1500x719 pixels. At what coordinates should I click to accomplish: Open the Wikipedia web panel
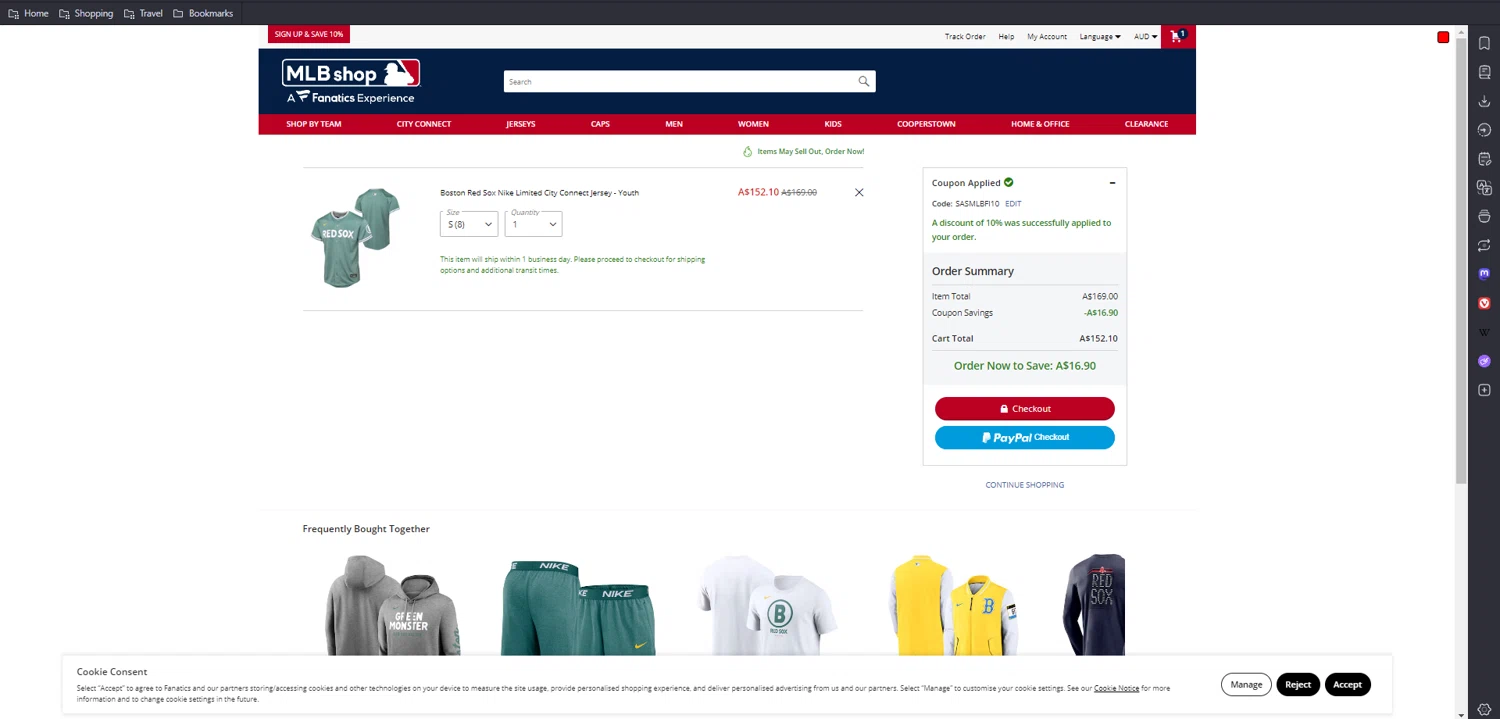(x=1484, y=332)
